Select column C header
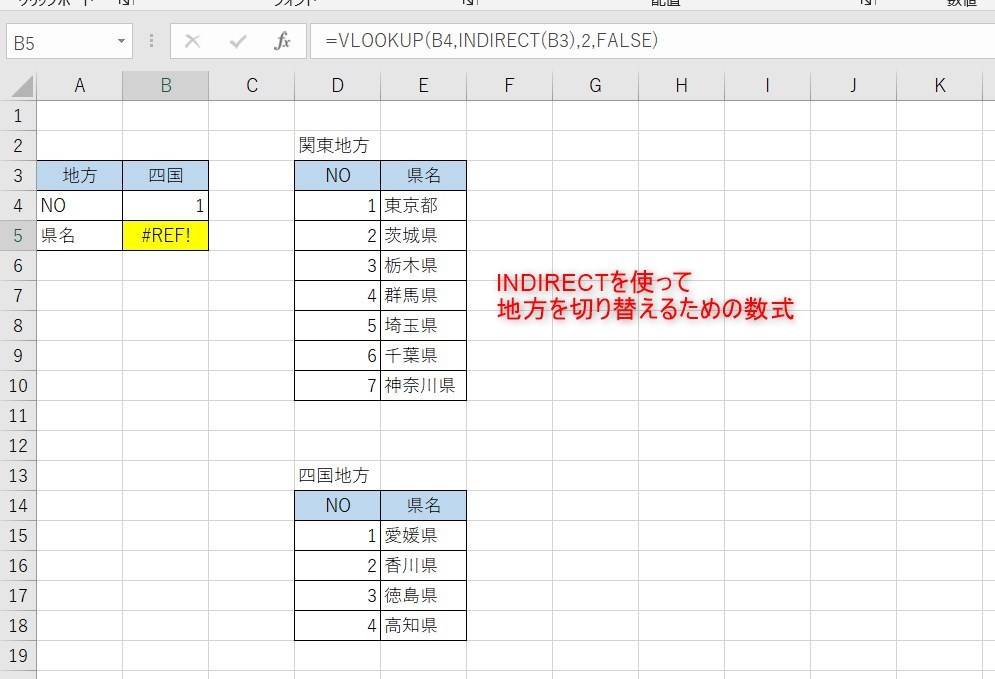Viewport: 995px width, 679px height. [252, 86]
